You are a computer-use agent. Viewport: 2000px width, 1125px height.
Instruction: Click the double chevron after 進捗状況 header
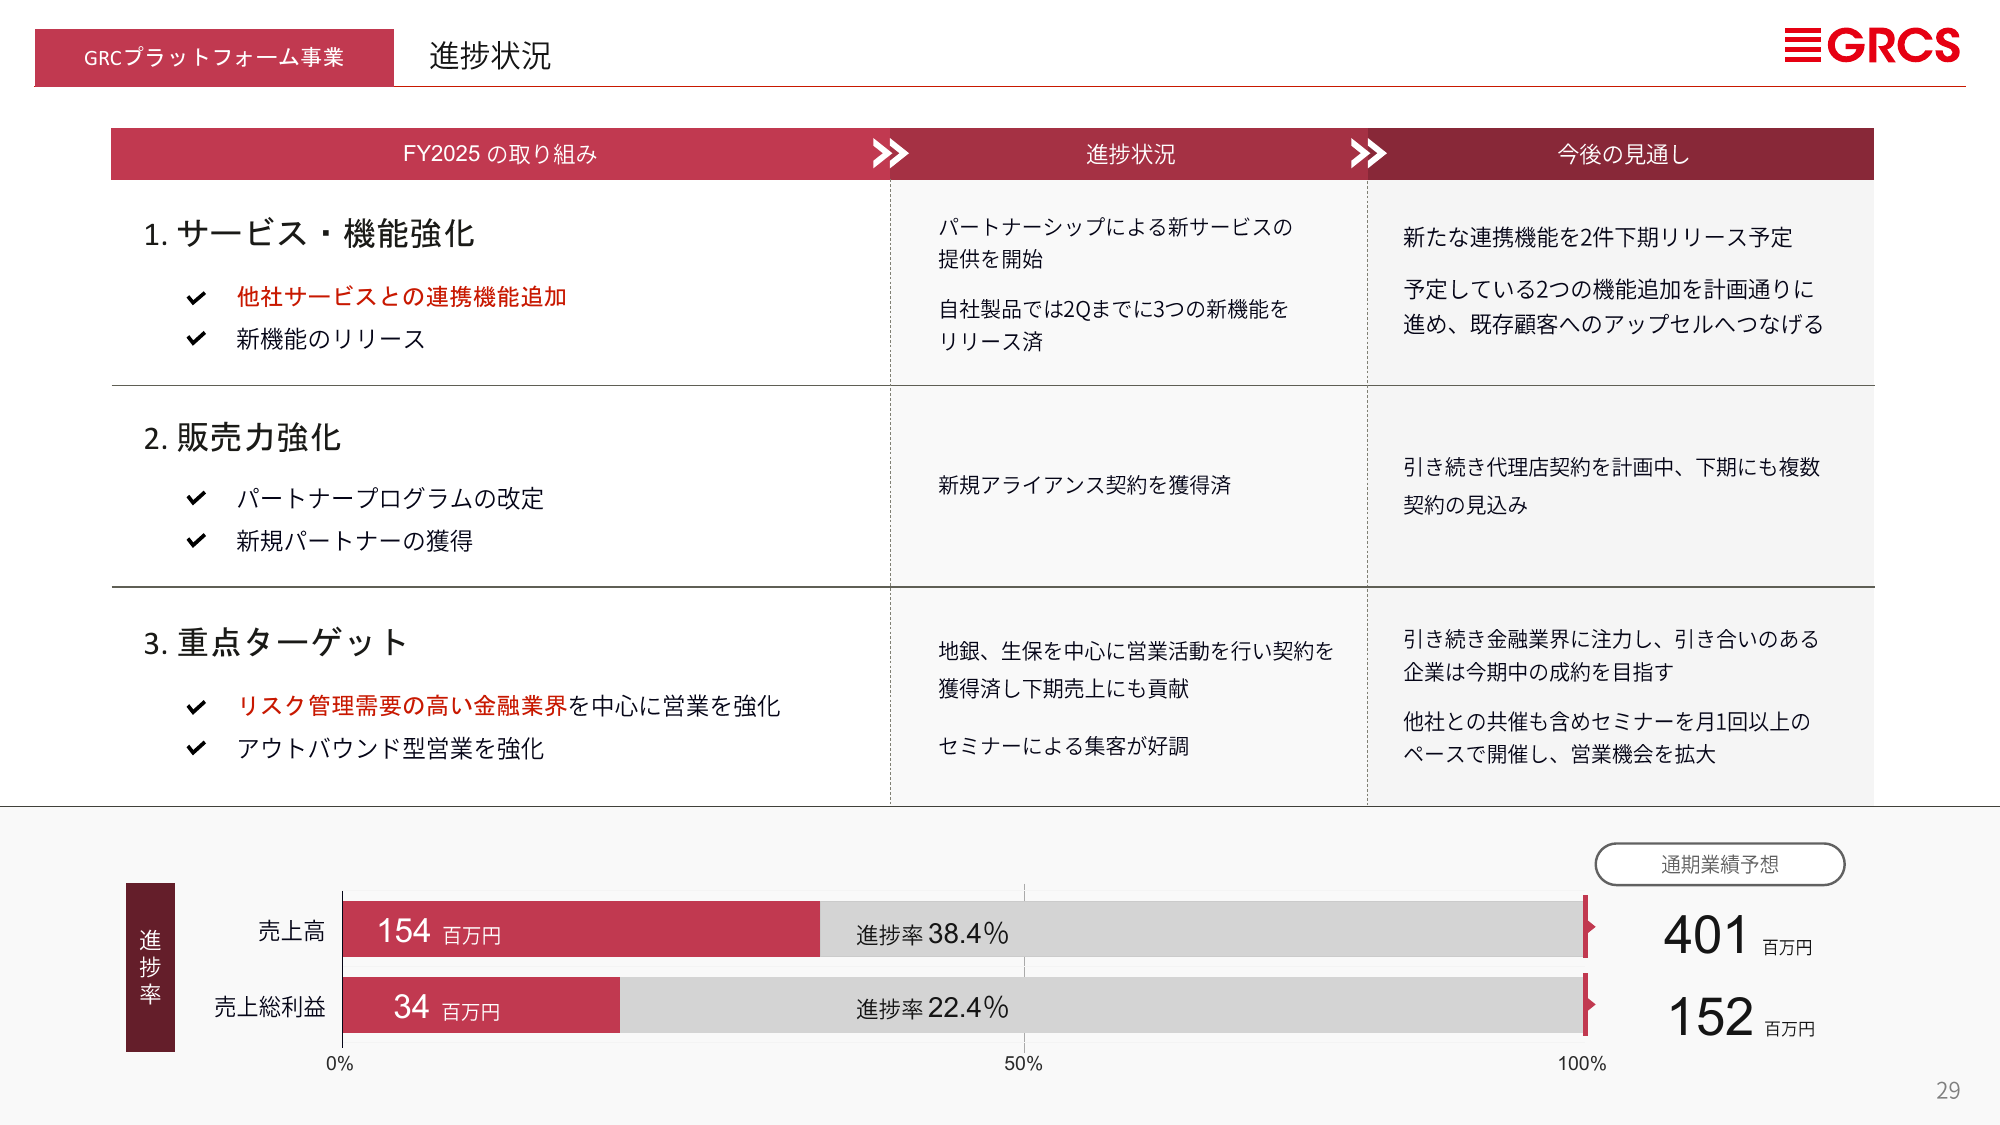point(1367,153)
